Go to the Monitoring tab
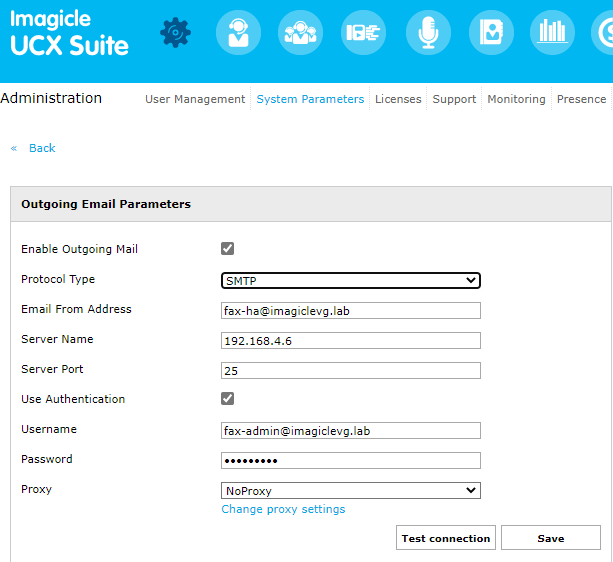Image resolution: width=613 pixels, height=562 pixels. (x=516, y=99)
